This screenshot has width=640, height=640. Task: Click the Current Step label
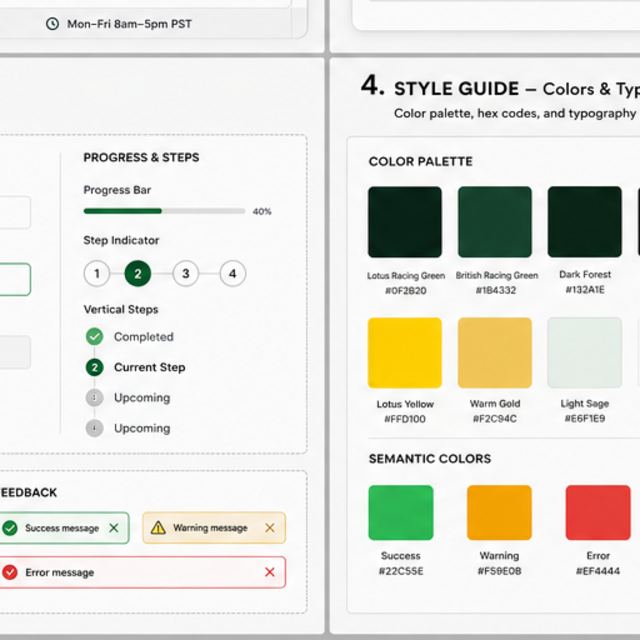tap(150, 367)
